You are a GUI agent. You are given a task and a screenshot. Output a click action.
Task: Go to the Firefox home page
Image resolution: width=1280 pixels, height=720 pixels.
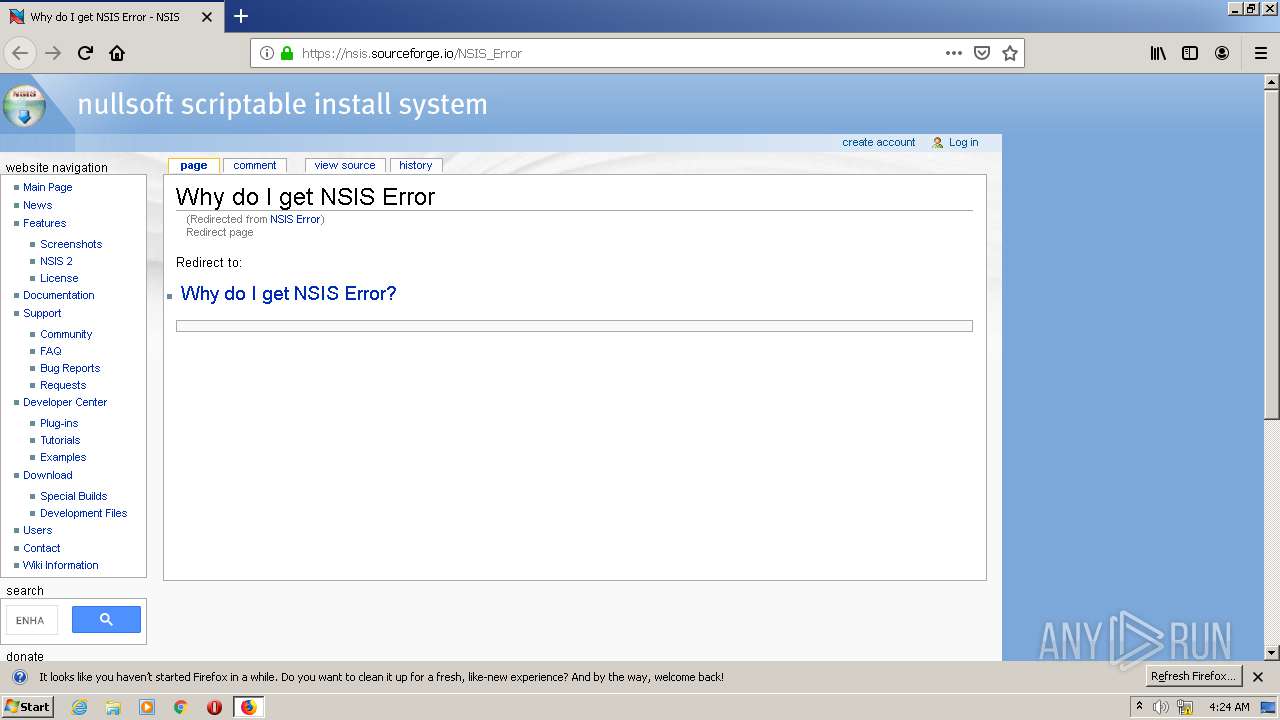117,53
